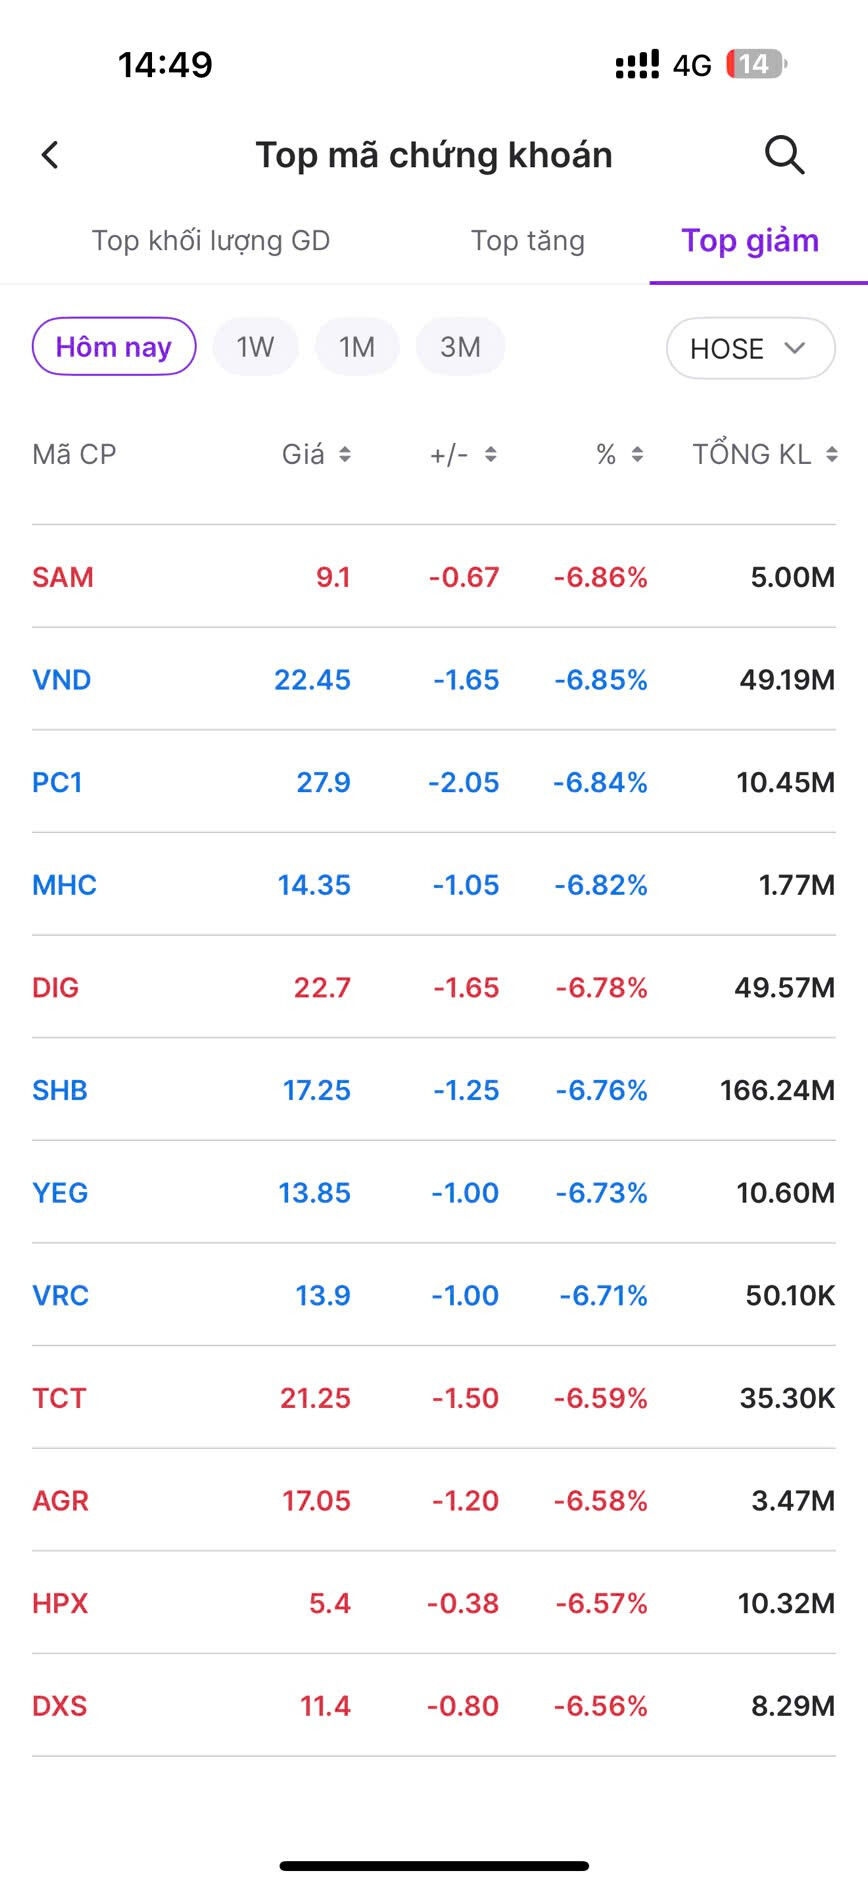
Task: Sort by % column arrows
Action: click(637, 455)
